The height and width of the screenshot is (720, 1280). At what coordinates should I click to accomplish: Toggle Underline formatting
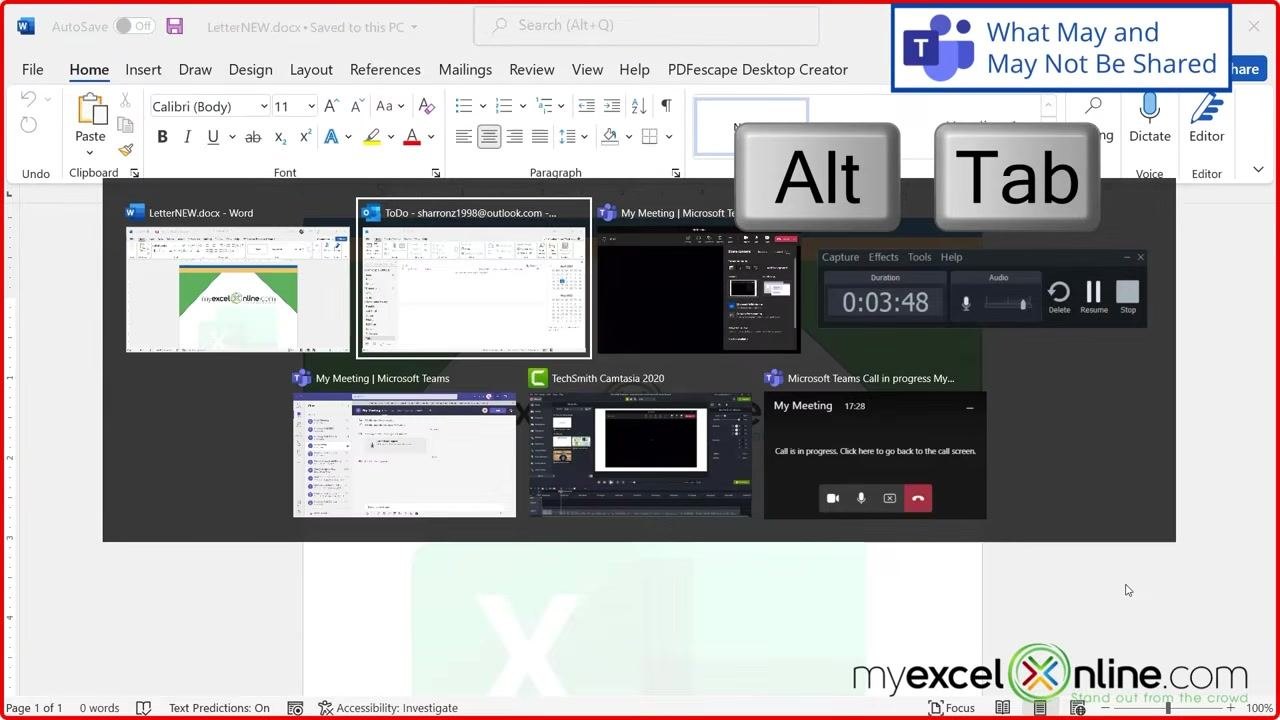tap(213, 137)
